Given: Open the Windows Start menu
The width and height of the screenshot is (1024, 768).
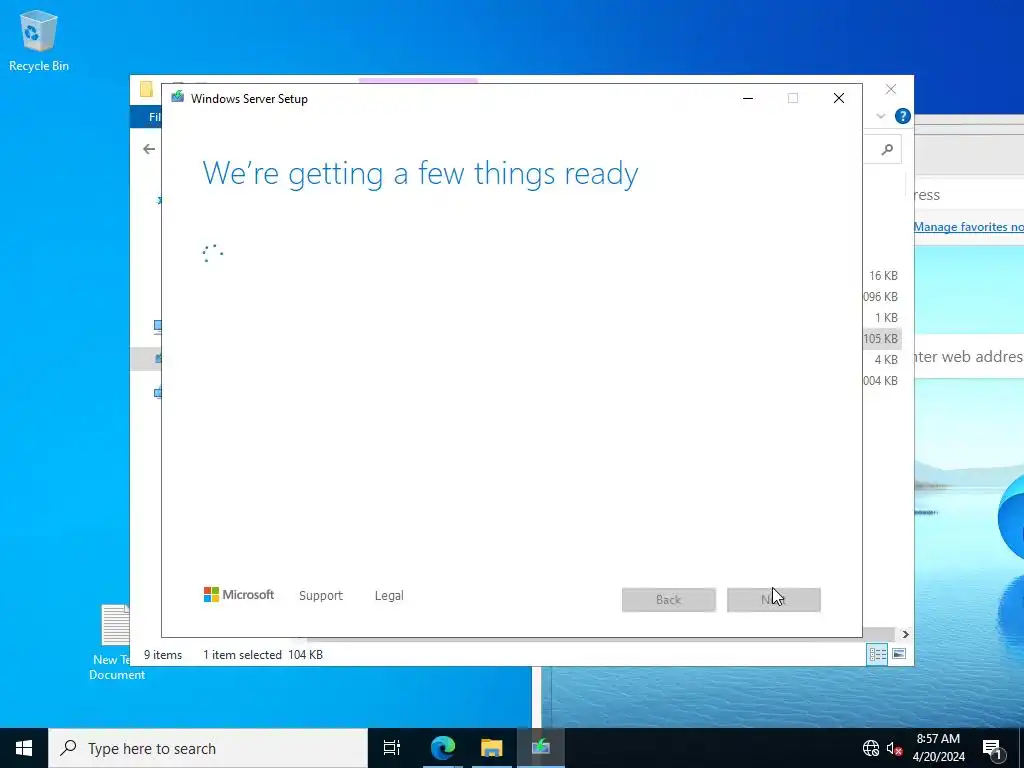Looking at the screenshot, I should tap(24, 748).
